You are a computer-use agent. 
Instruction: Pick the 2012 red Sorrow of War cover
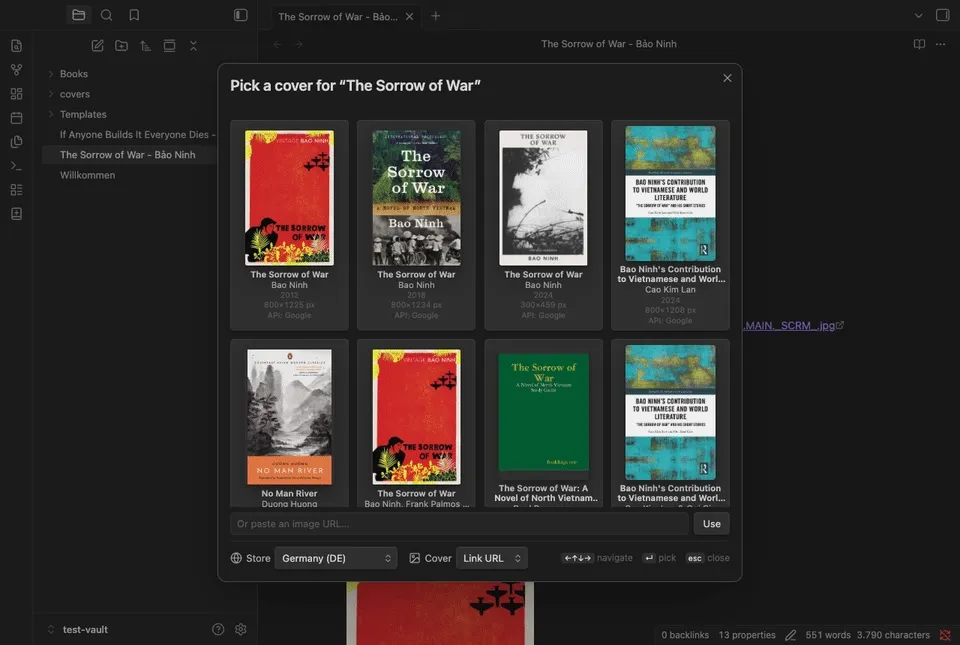(x=289, y=225)
